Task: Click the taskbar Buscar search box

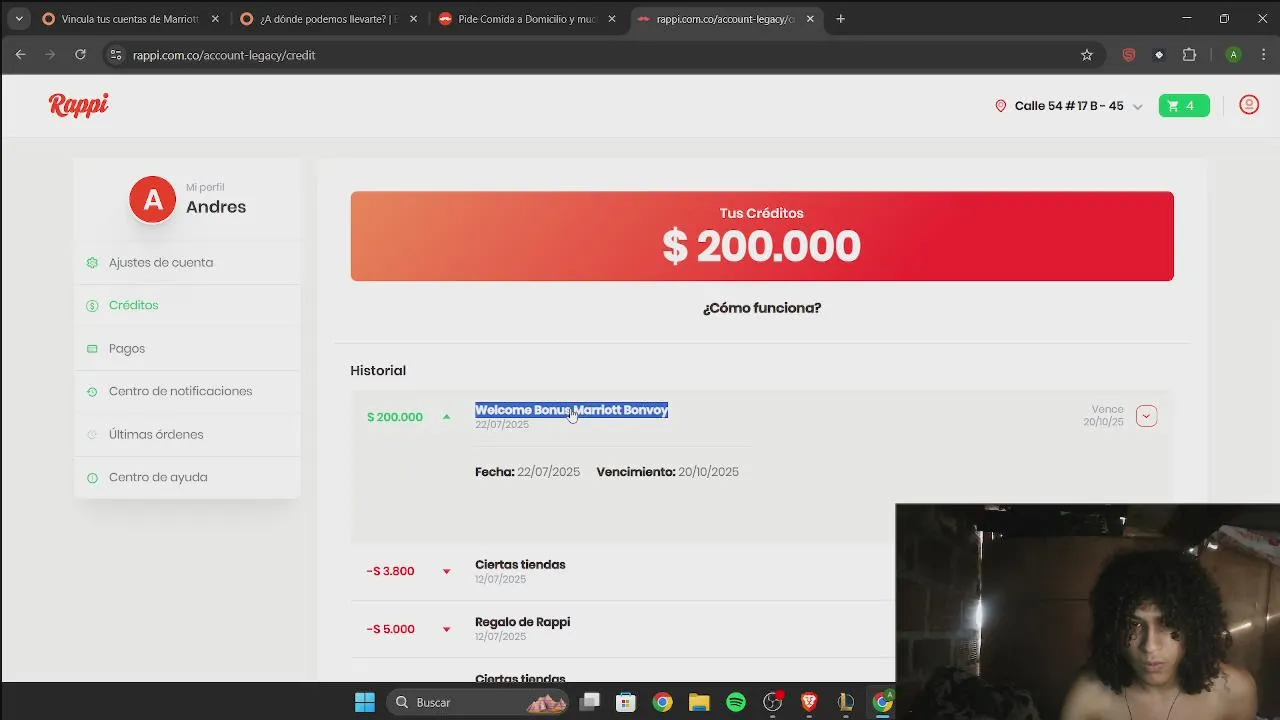Action: point(478,702)
